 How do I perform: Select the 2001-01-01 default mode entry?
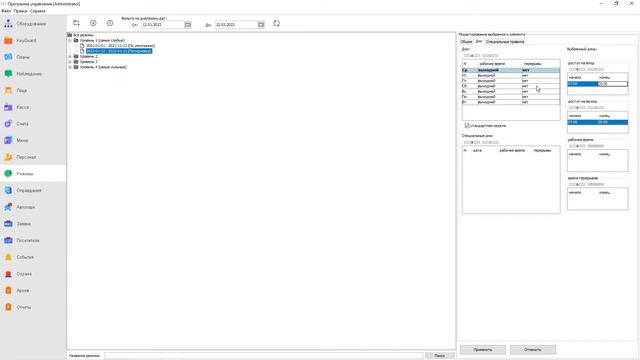click(x=120, y=46)
